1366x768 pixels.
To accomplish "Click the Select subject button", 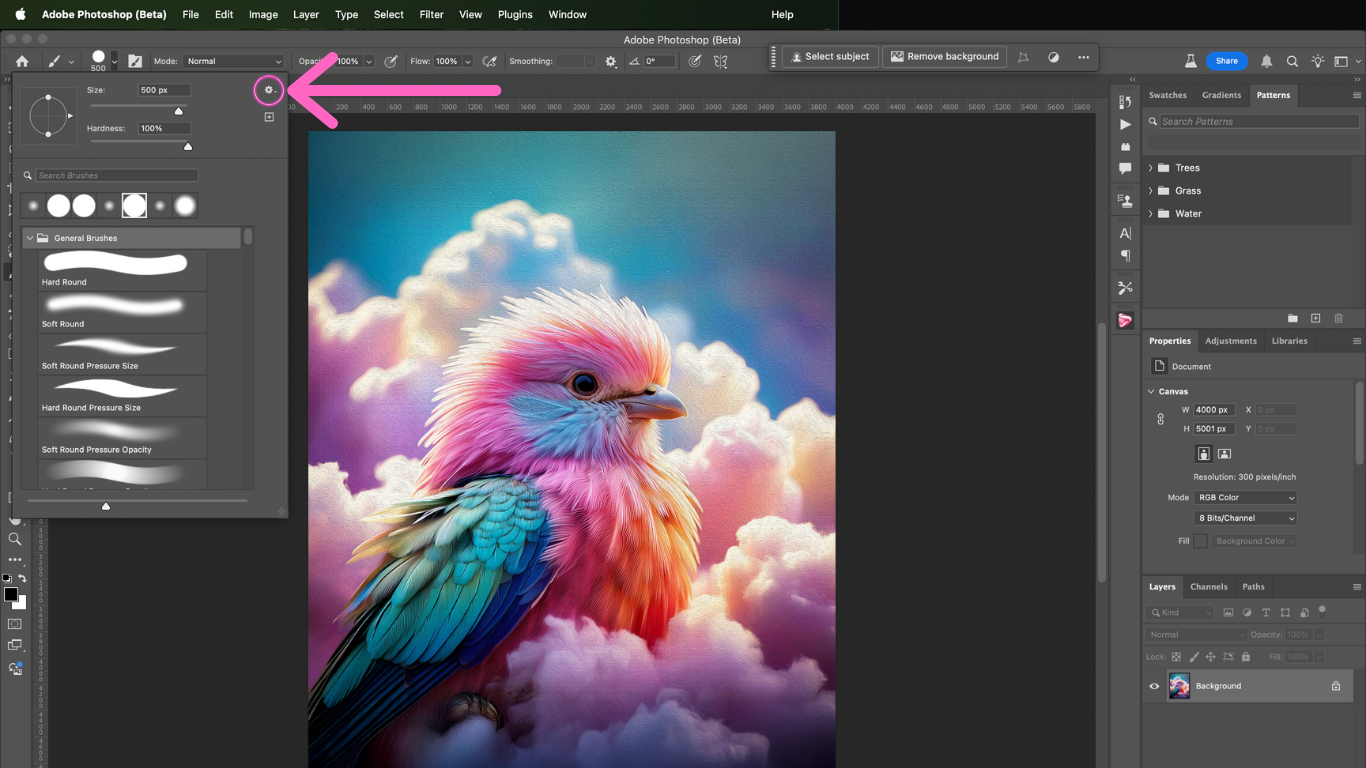I will click(x=830, y=57).
